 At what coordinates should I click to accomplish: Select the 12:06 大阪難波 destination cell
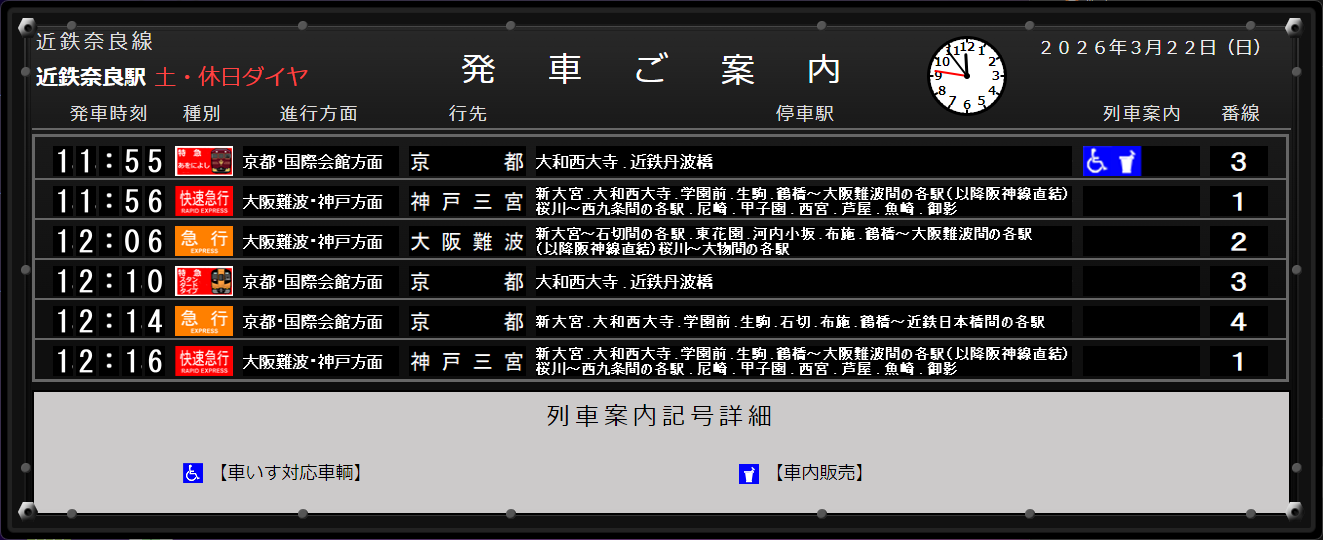[x=467, y=241]
